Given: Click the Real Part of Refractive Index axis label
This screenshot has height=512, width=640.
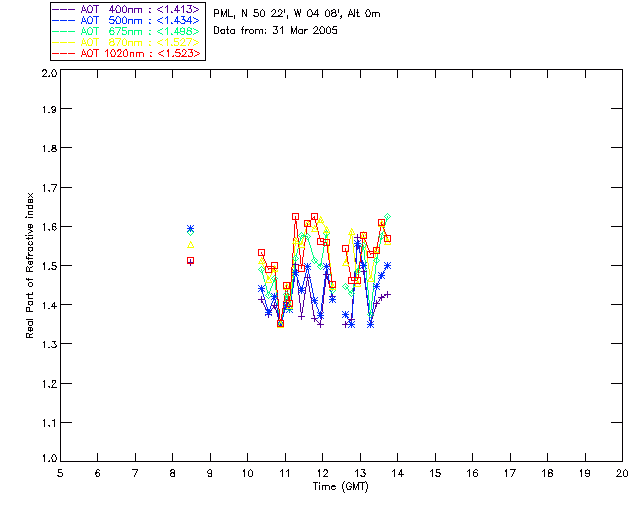Looking at the screenshot, I should [x=29, y=265].
